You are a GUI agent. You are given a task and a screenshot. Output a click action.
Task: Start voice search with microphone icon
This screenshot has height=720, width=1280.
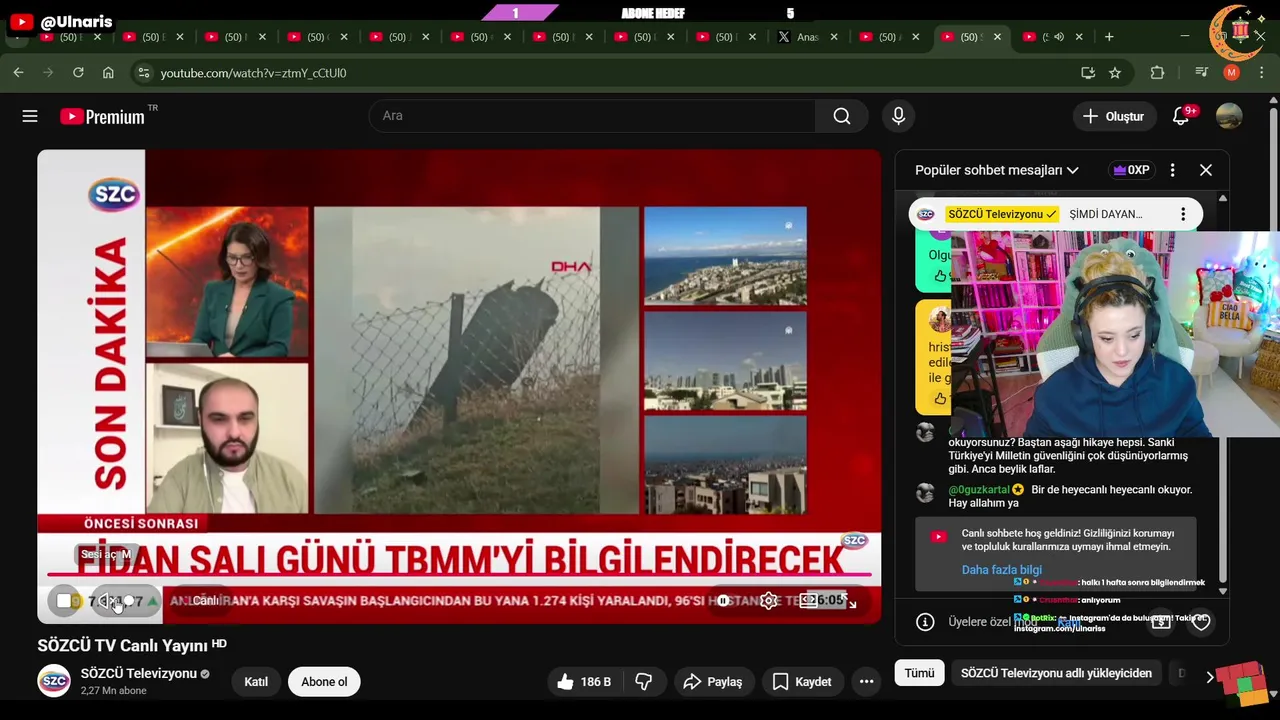(x=898, y=116)
